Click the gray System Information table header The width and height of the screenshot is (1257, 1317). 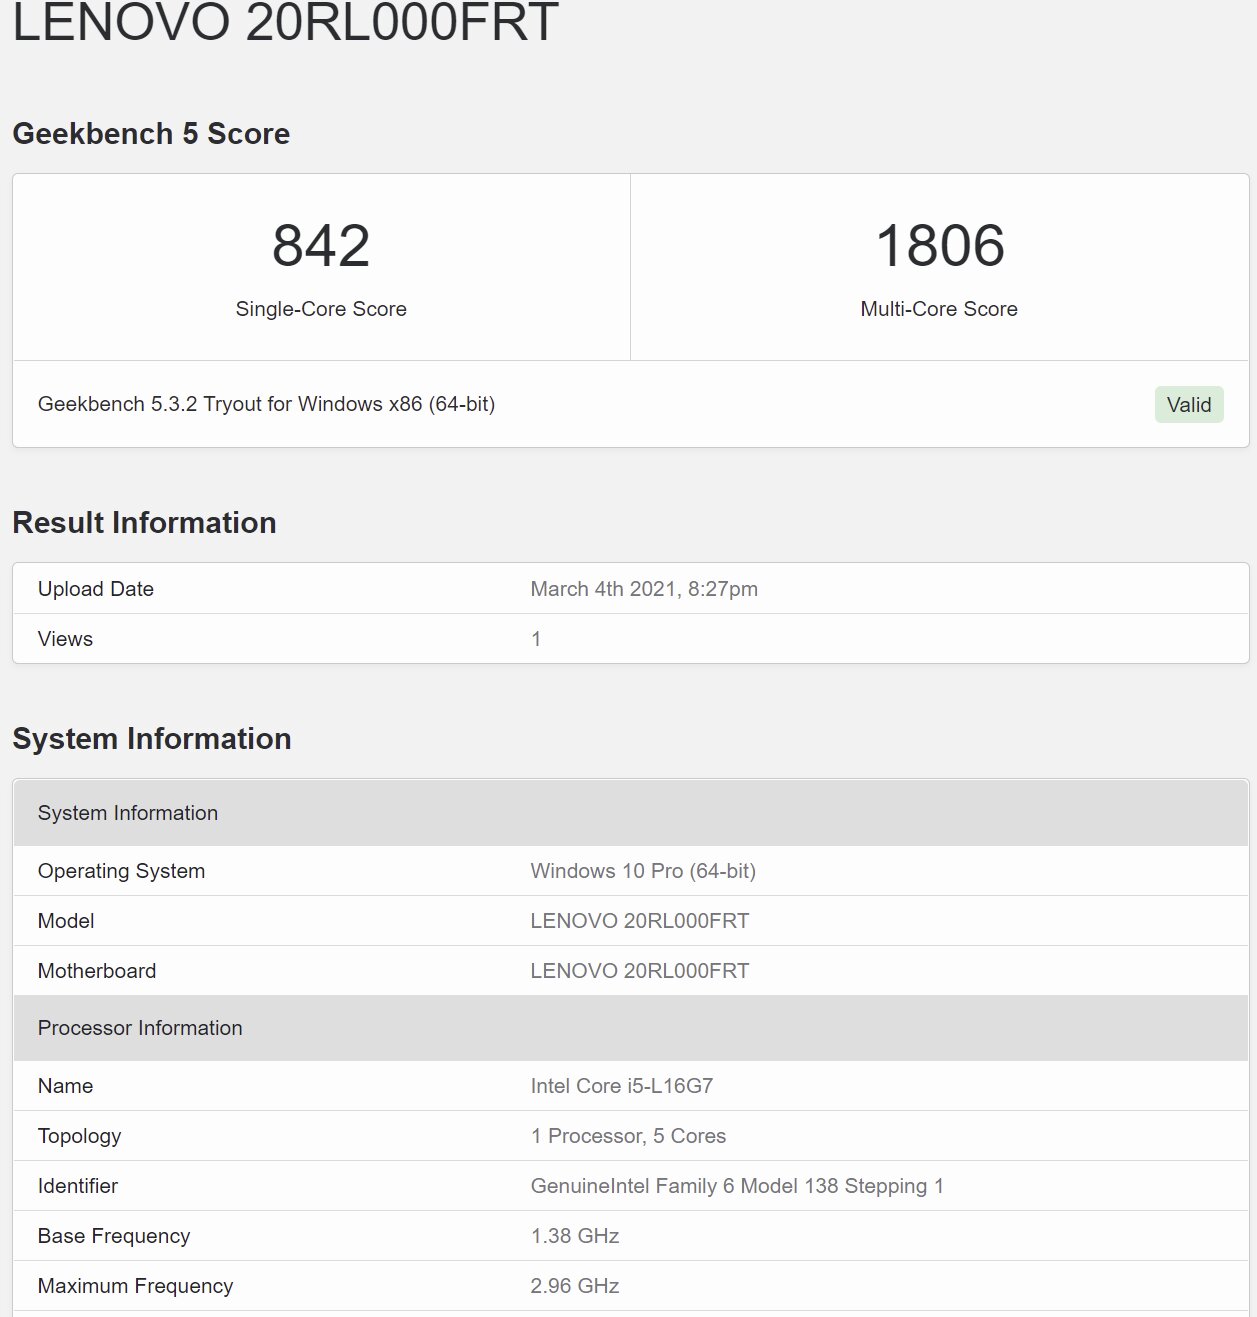point(631,813)
